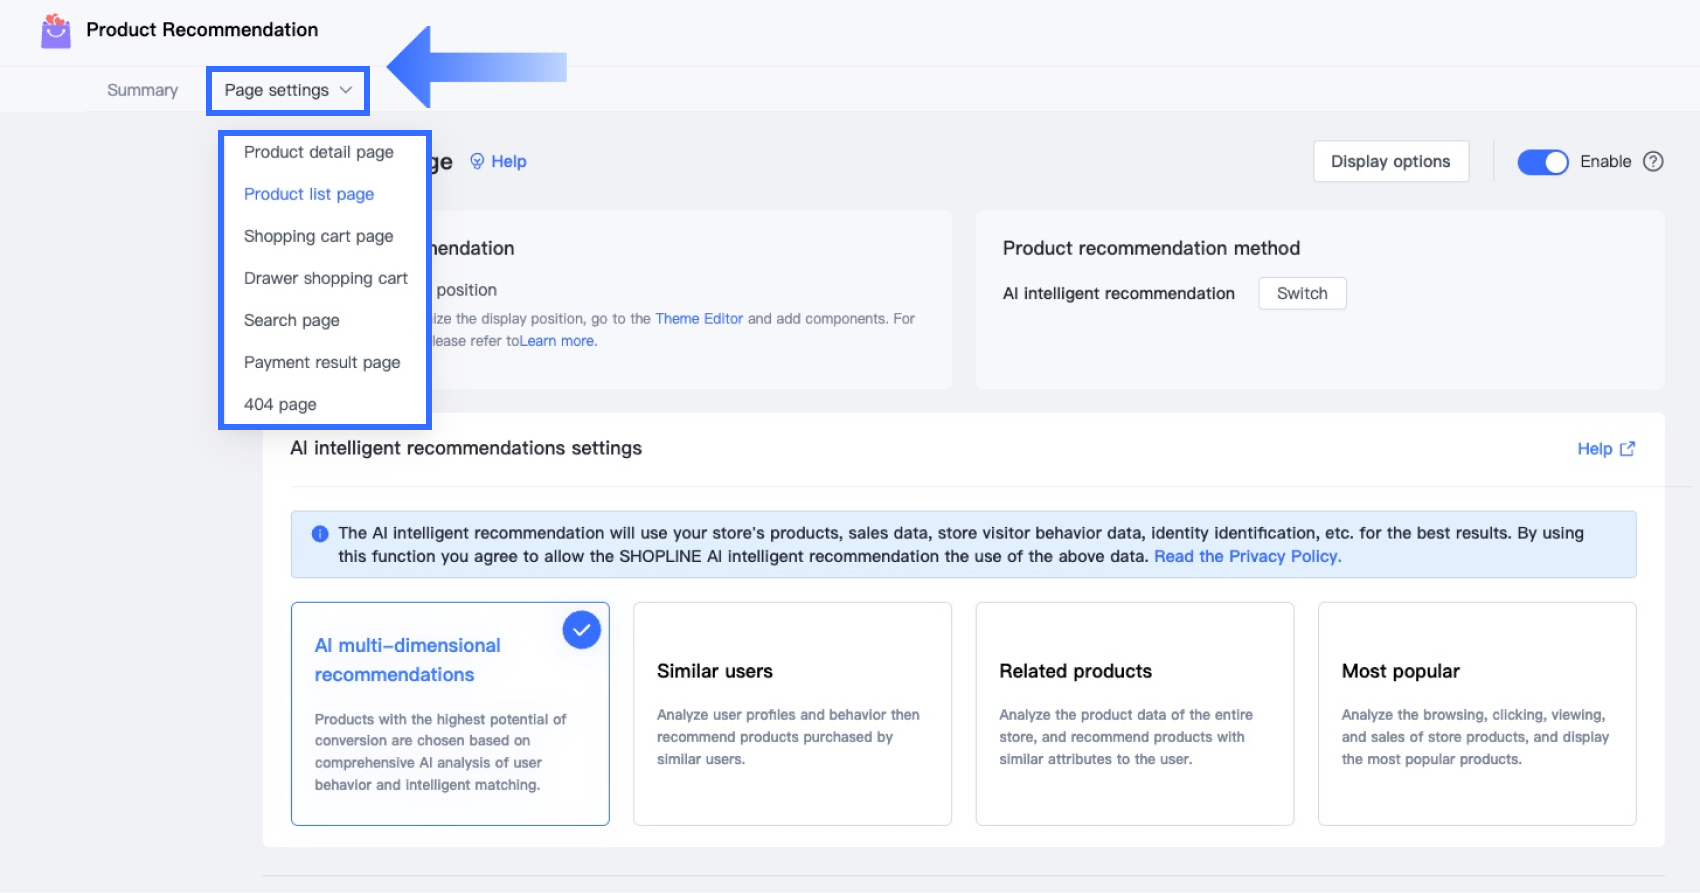The image size is (1700, 893).
Task: Click the Product Recommendation app logo
Action: click(56, 31)
